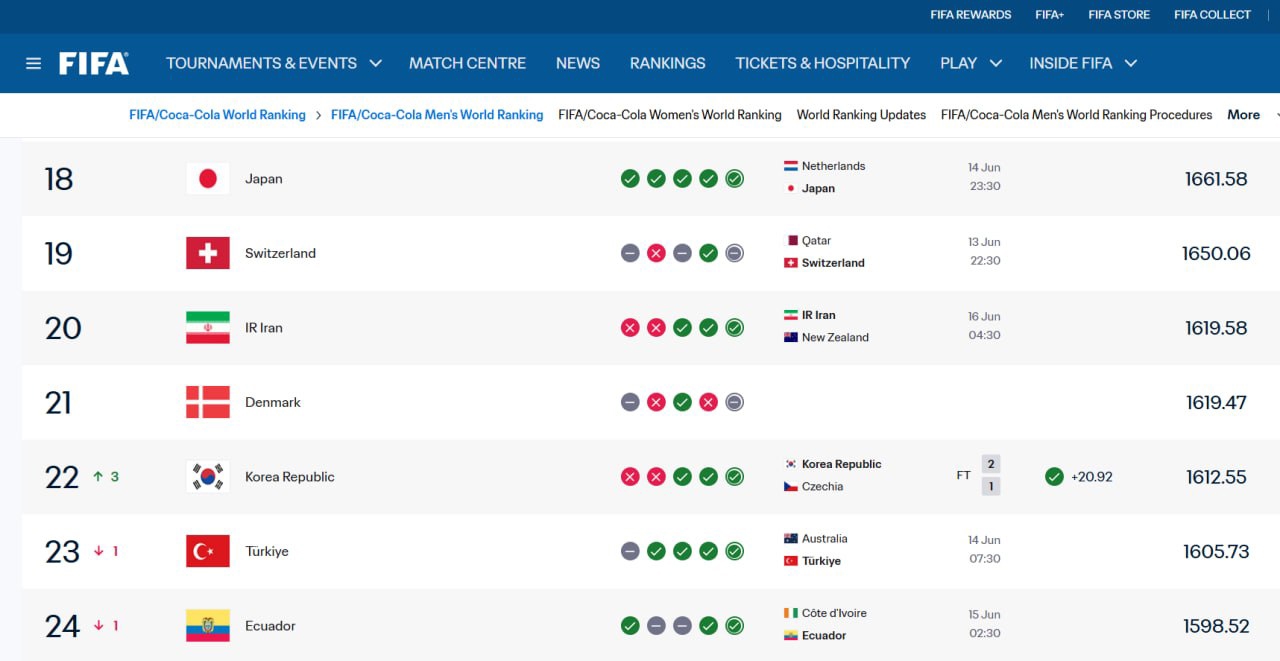Click New Zealand opponent name

click(x=835, y=337)
